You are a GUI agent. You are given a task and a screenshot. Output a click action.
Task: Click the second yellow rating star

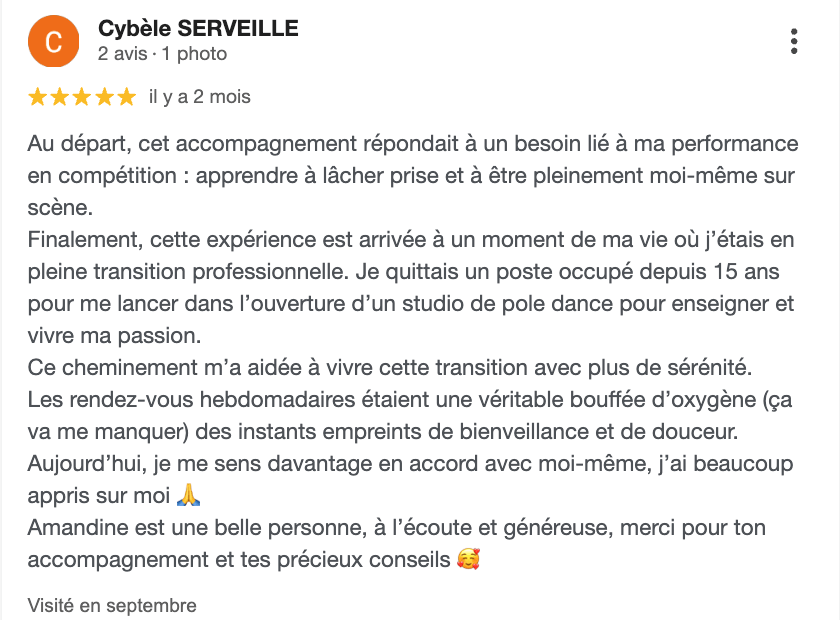coord(60,97)
